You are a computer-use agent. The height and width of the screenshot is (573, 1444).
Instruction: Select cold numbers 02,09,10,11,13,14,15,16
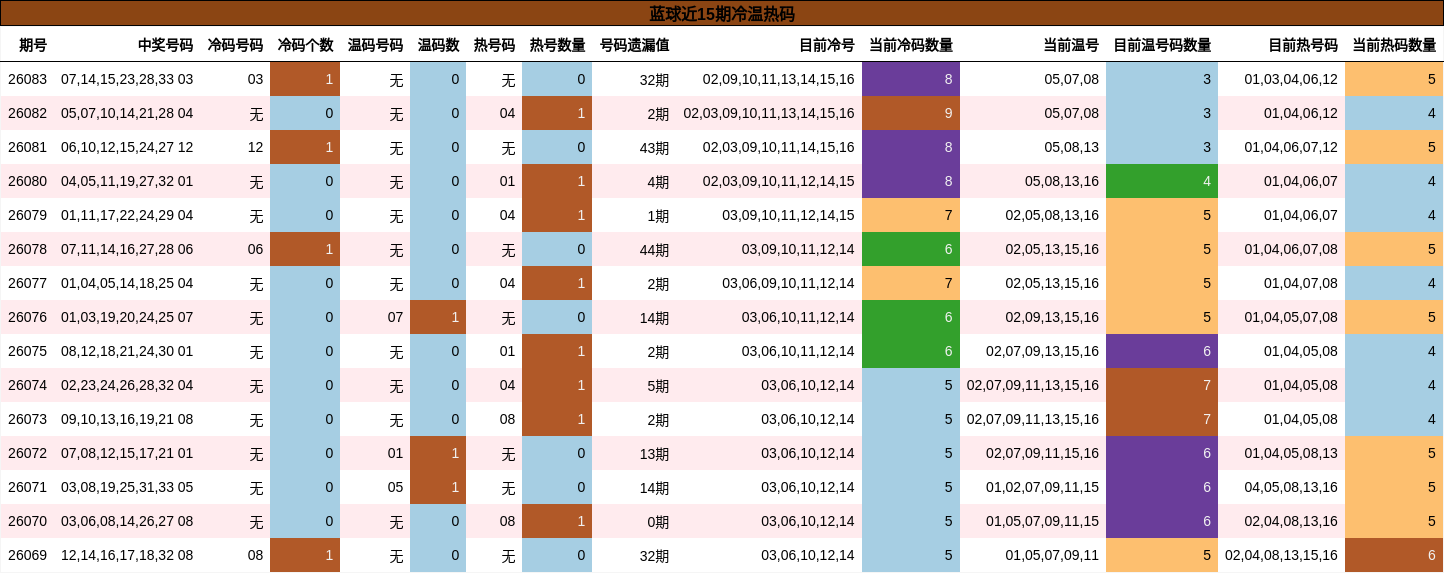(x=779, y=79)
